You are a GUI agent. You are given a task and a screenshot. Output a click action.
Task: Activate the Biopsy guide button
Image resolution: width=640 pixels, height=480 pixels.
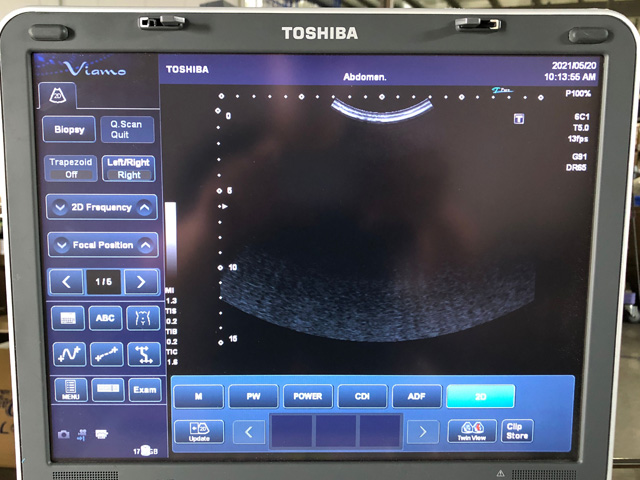[69, 130]
